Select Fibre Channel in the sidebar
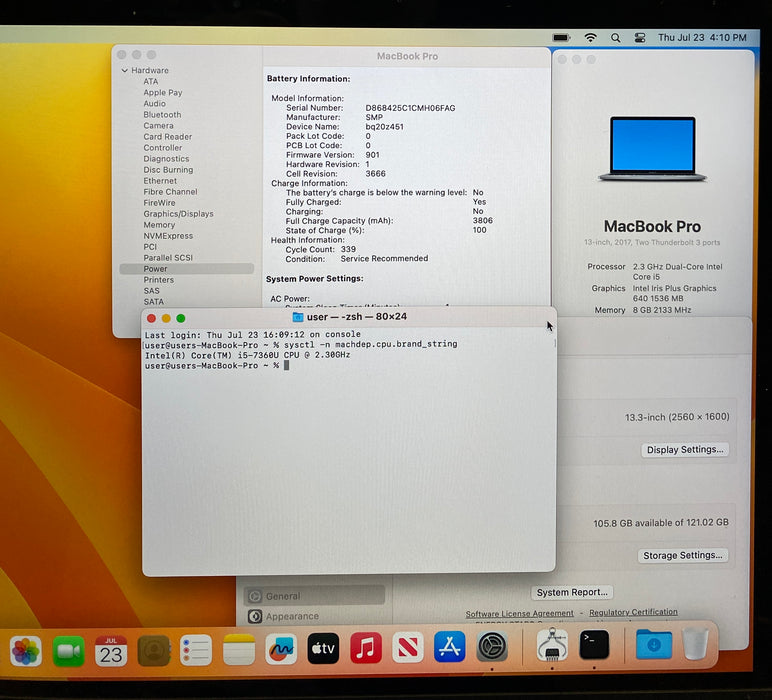Image resolution: width=772 pixels, height=700 pixels. pyautogui.click(x=170, y=191)
